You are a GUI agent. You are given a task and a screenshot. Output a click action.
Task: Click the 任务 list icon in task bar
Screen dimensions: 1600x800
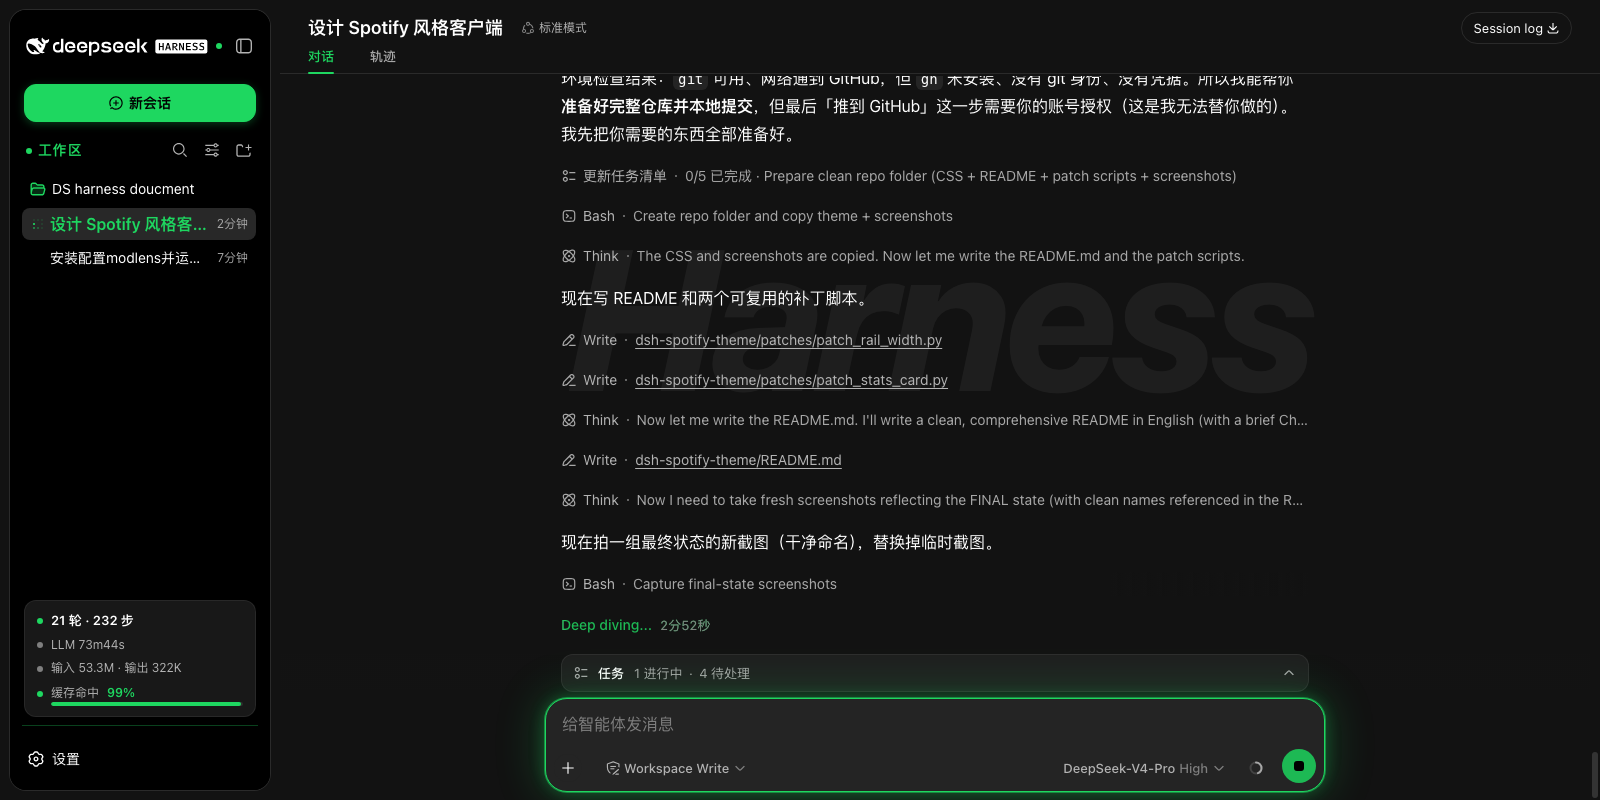coord(581,673)
